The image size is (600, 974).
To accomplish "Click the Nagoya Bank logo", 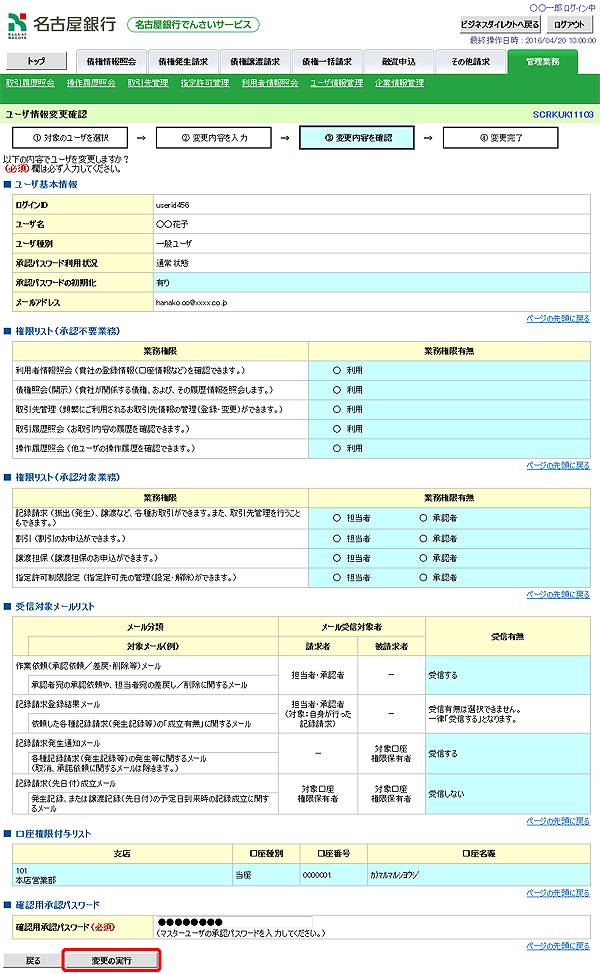I will click(x=62, y=25).
